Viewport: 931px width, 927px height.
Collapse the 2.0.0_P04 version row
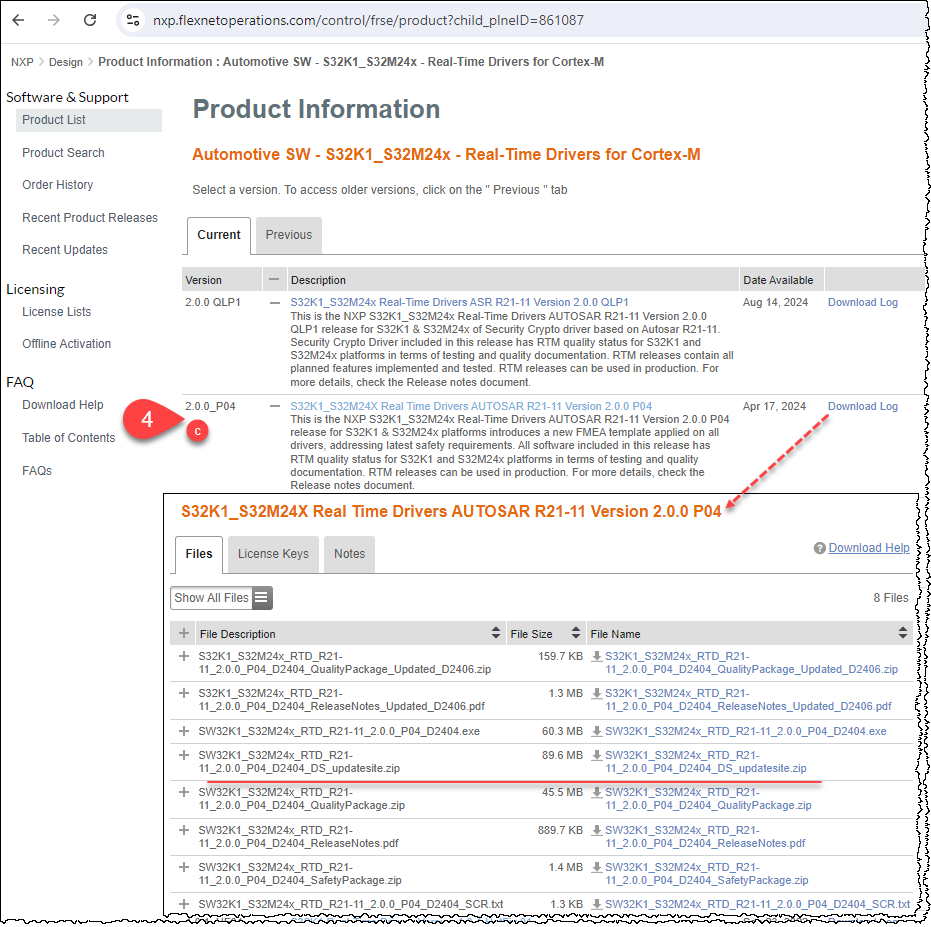(275, 406)
